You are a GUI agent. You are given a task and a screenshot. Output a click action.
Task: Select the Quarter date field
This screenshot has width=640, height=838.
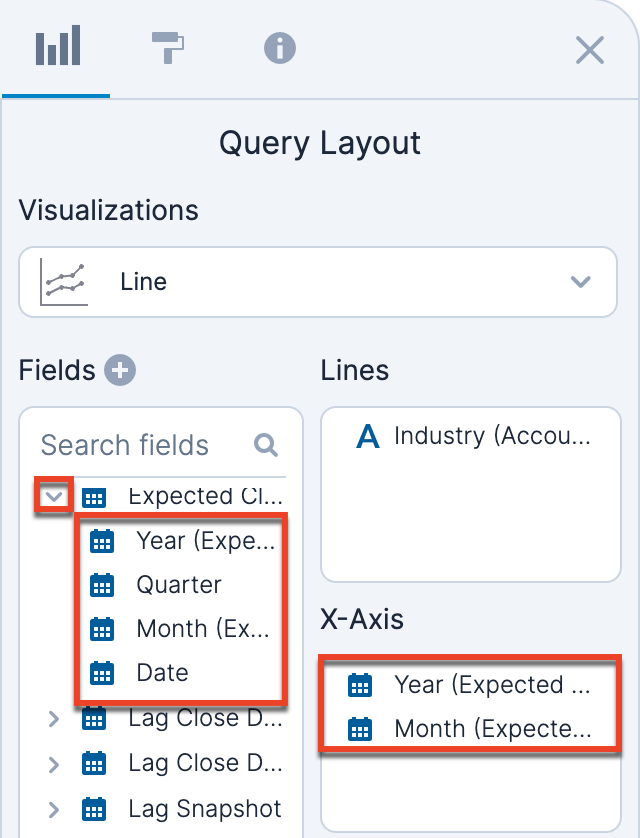point(179,585)
